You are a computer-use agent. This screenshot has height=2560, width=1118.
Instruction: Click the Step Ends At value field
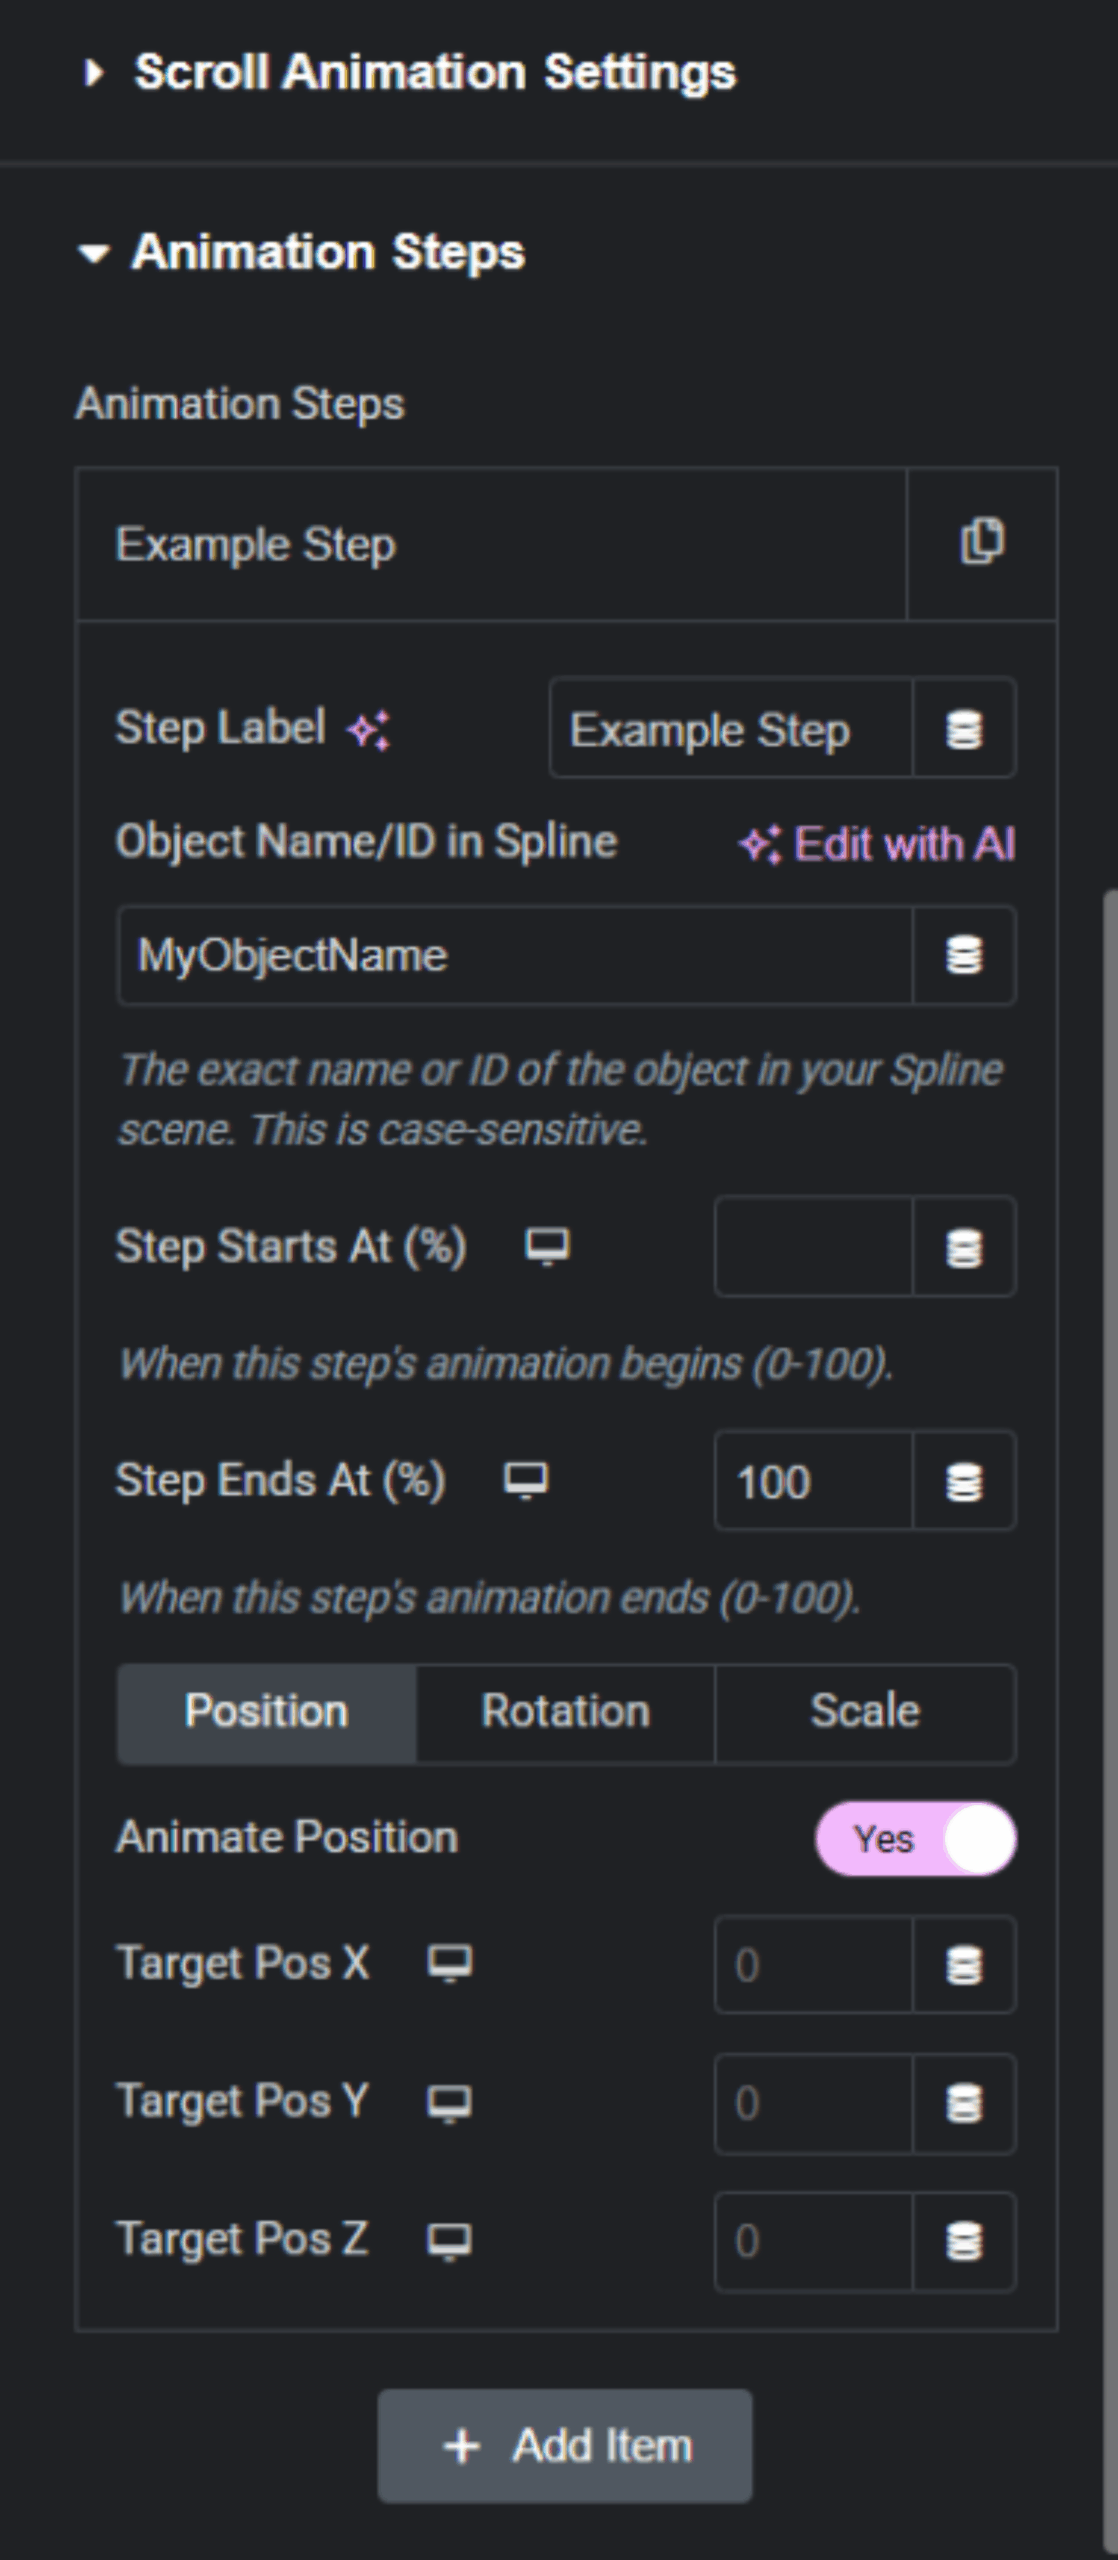coord(813,1481)
